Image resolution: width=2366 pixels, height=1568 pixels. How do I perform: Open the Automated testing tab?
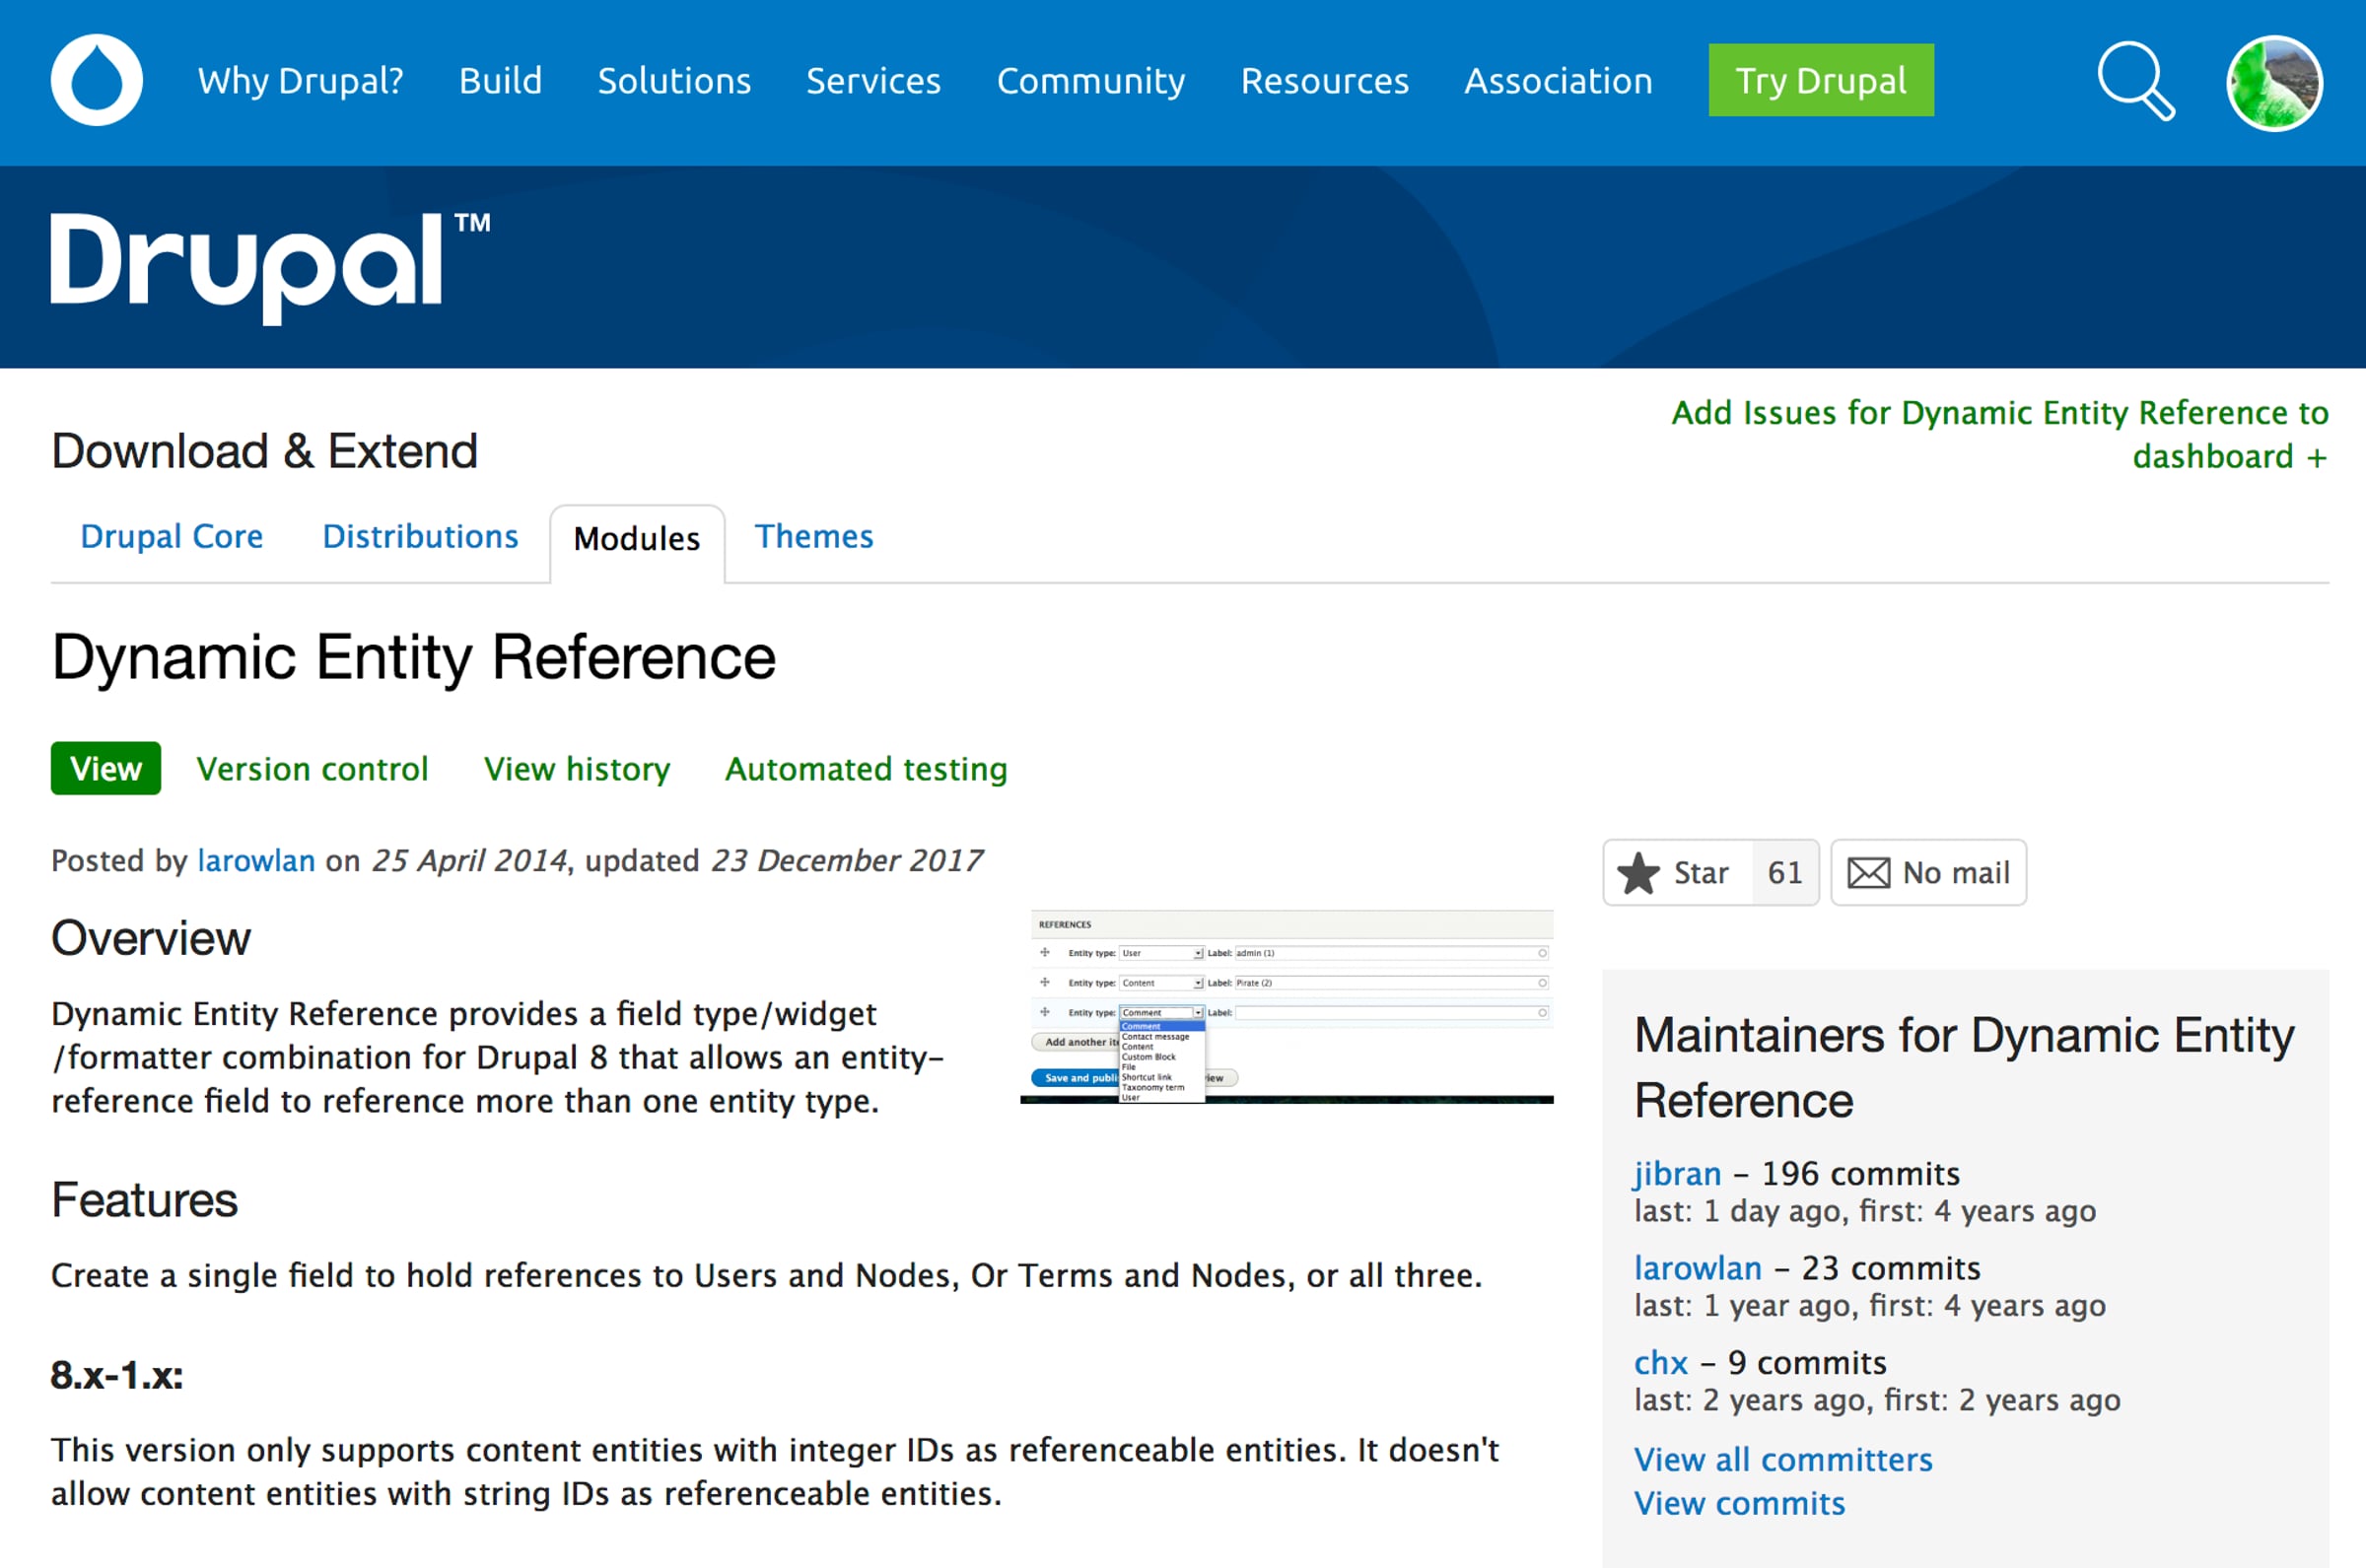click(x=866, y=769)
